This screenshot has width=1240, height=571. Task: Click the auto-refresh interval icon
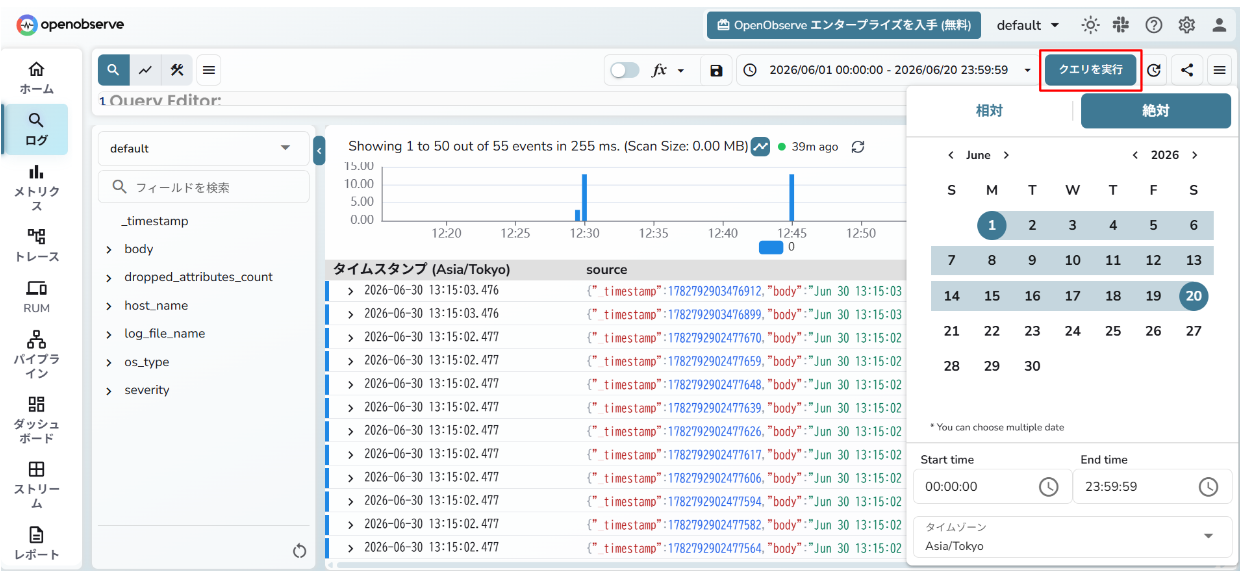coord(1154,70)
